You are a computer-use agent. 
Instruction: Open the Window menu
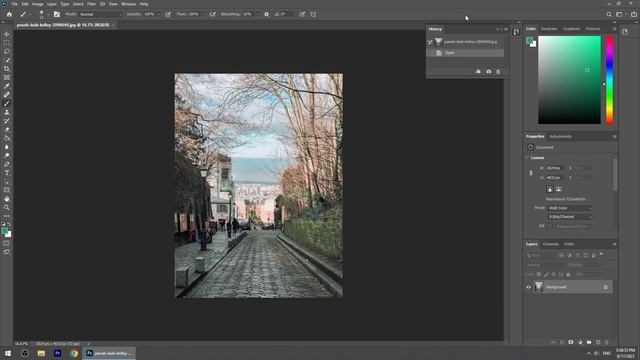[x=129, y=4]
